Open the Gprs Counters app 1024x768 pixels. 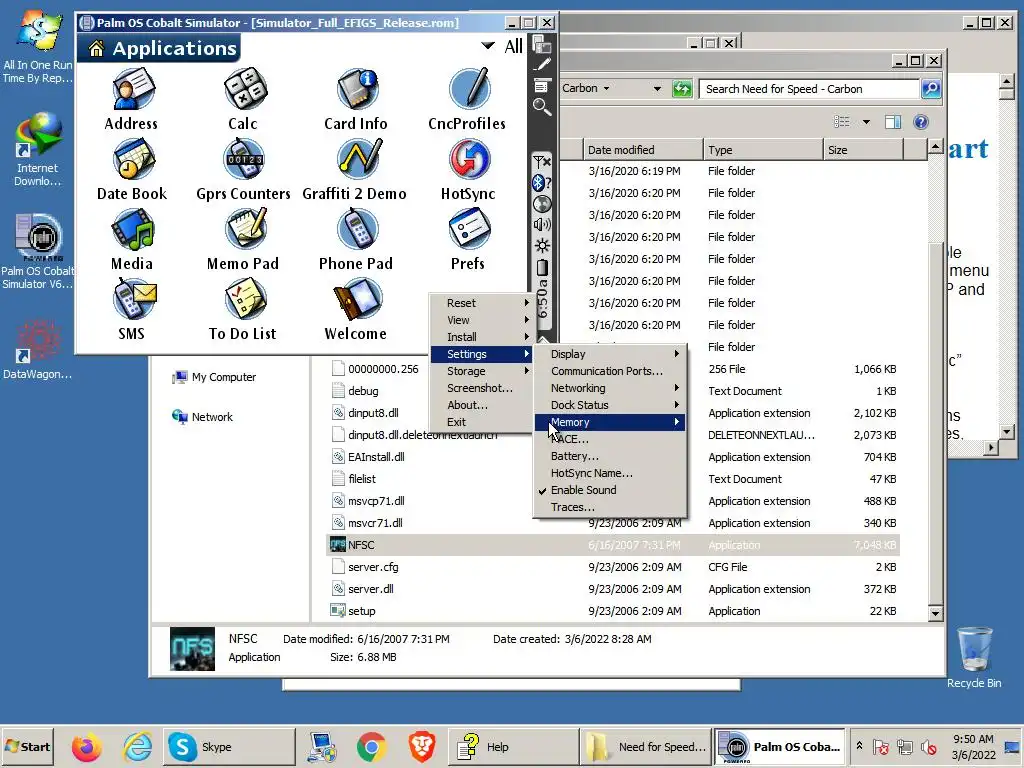click(243, 170)
